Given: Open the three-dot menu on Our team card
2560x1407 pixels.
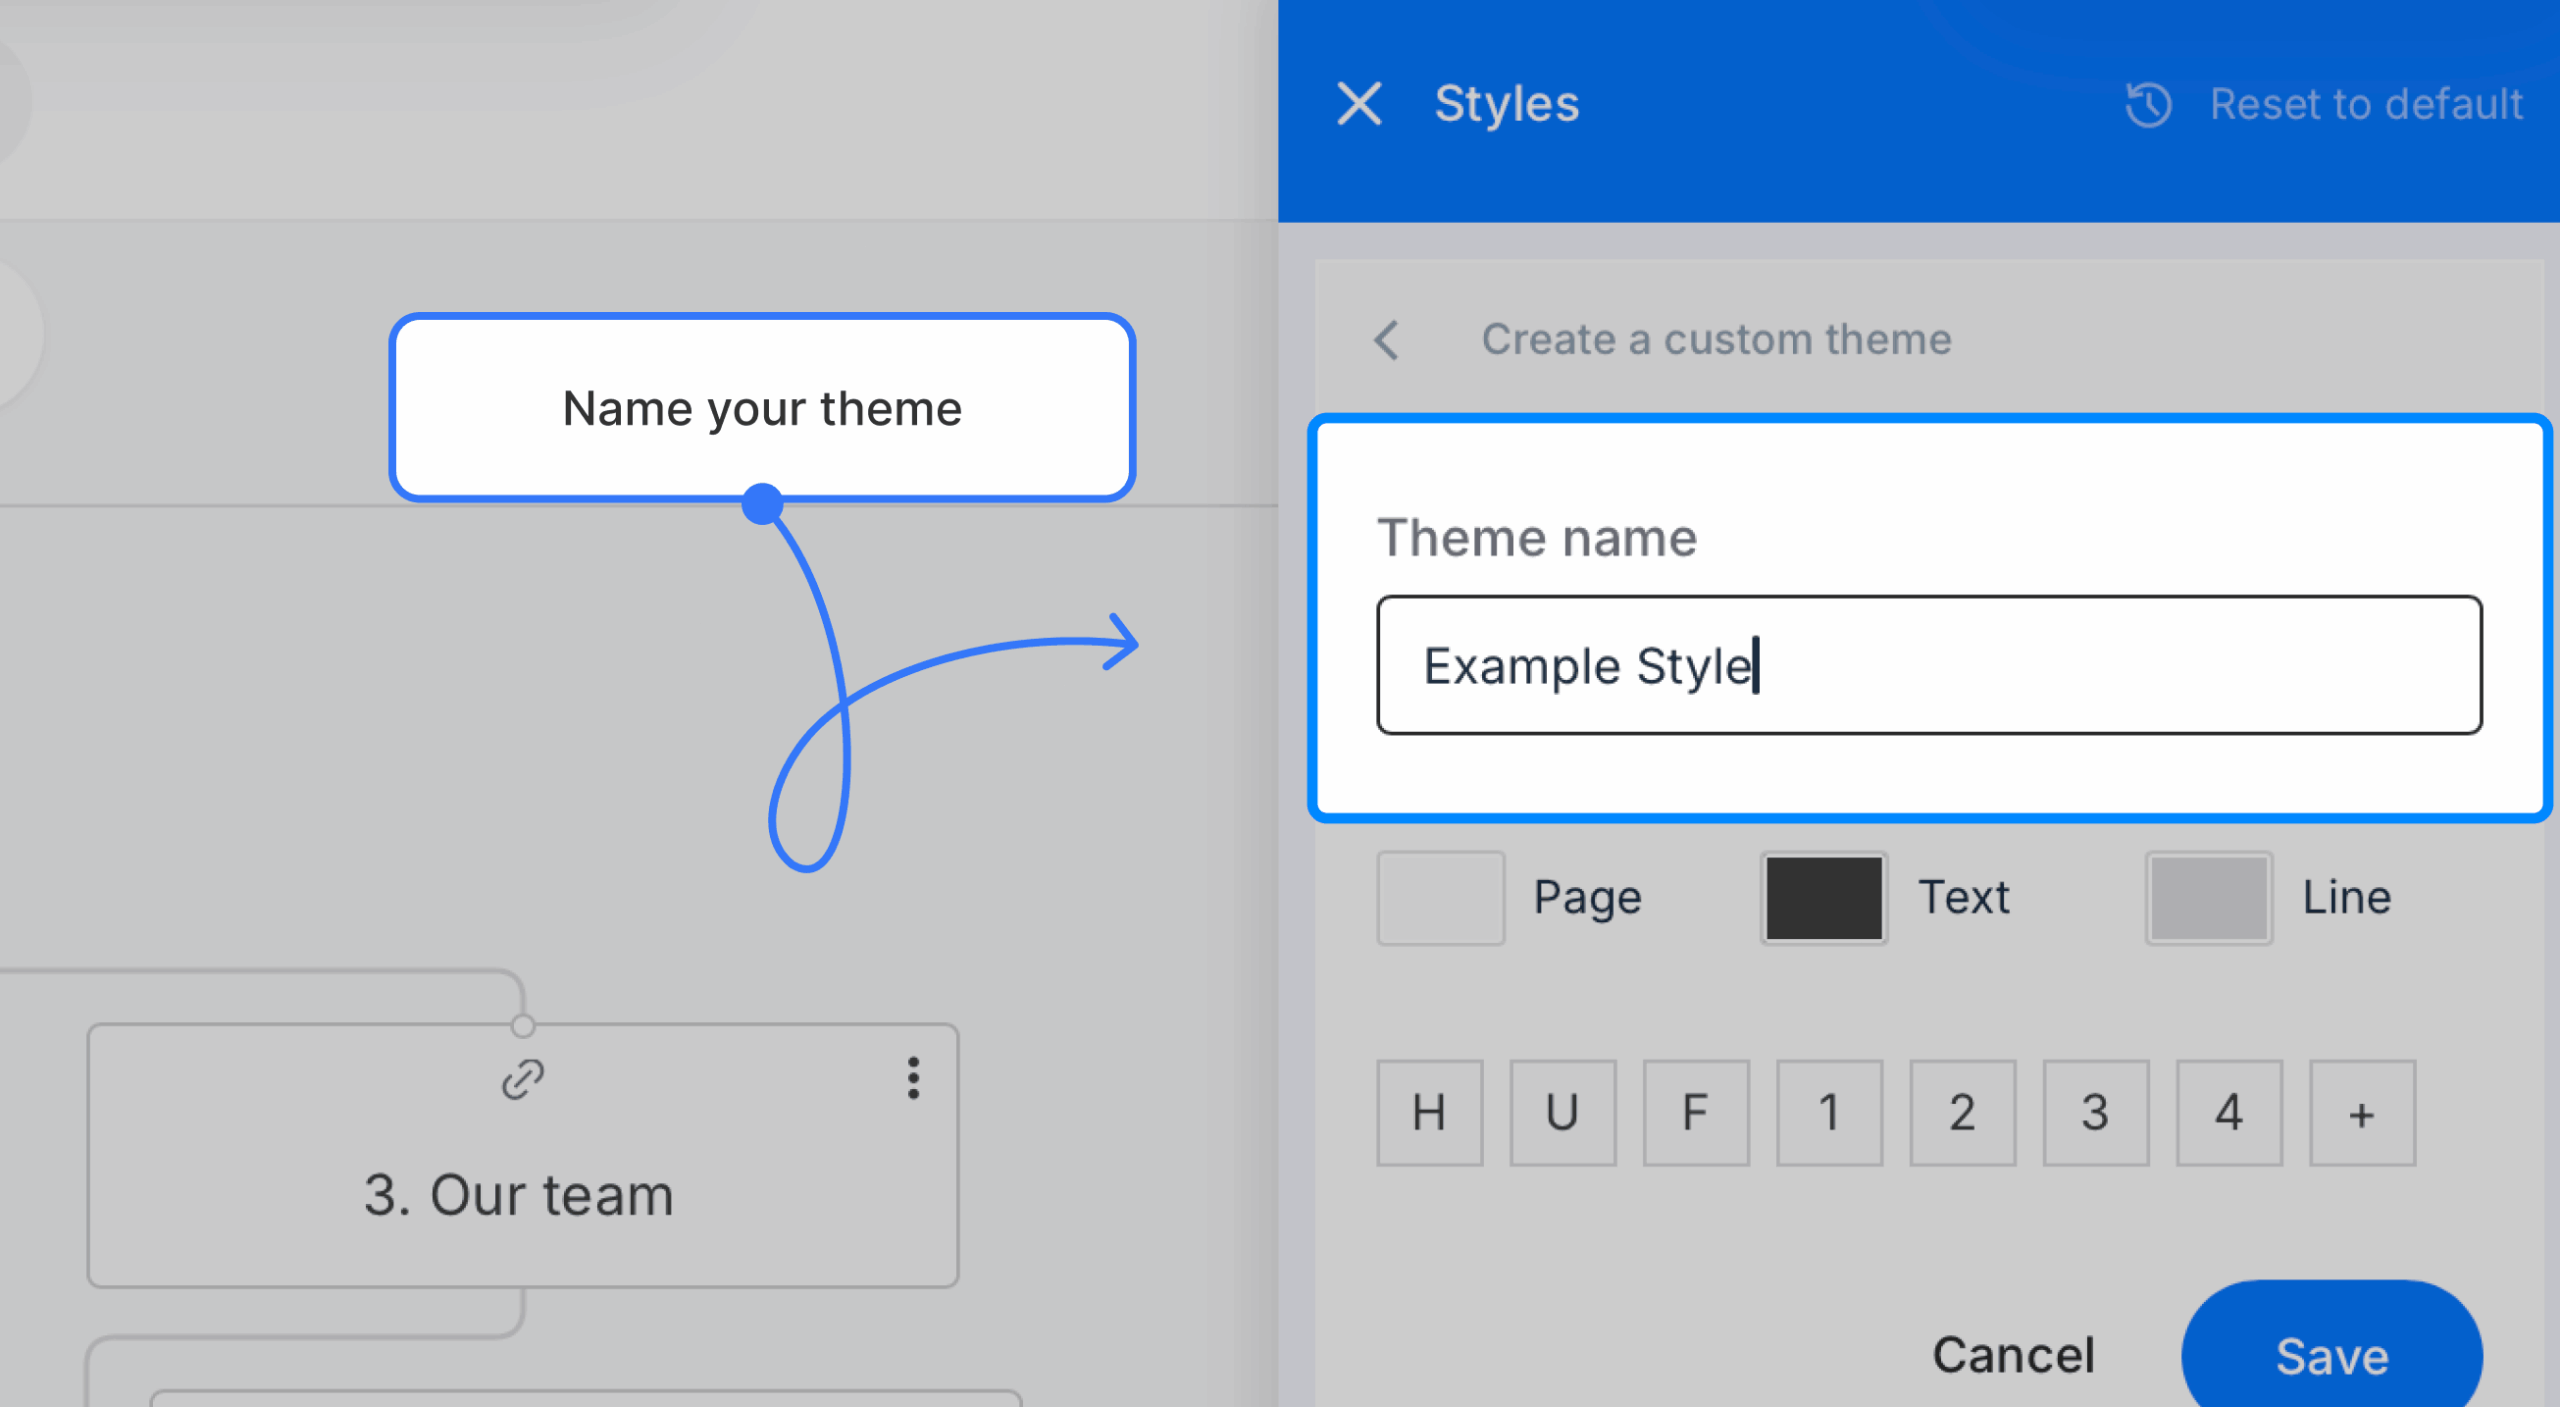Looking at the screenshot, I should 913,1078.
